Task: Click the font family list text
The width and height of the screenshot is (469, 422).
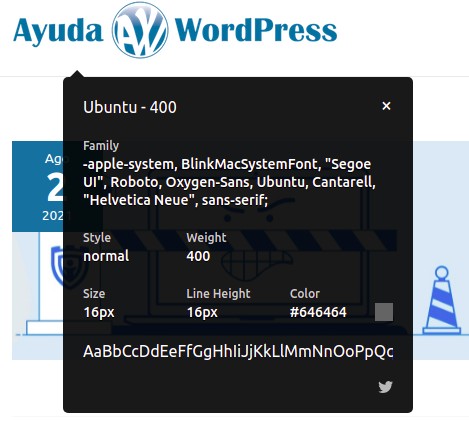Action: (x=229, y=182)
